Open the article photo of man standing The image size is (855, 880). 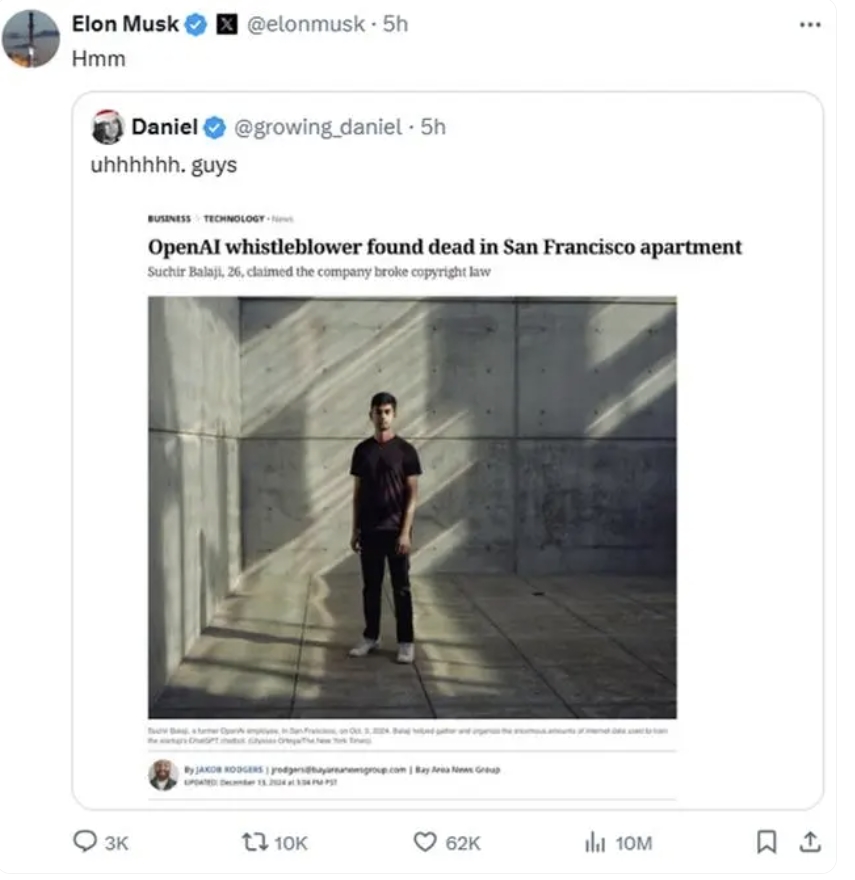coord(412,507)
